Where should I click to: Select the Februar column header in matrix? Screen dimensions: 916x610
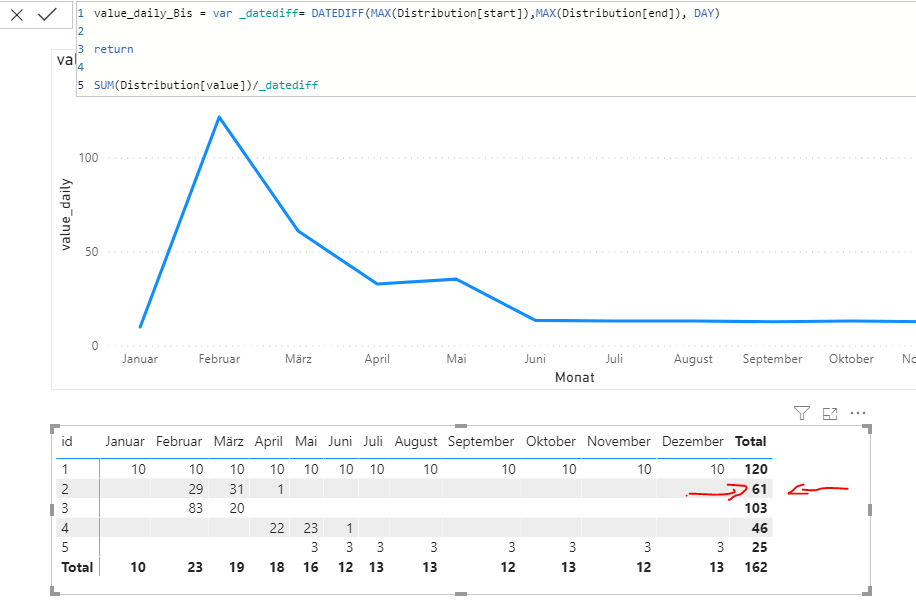tap(179, 441)
